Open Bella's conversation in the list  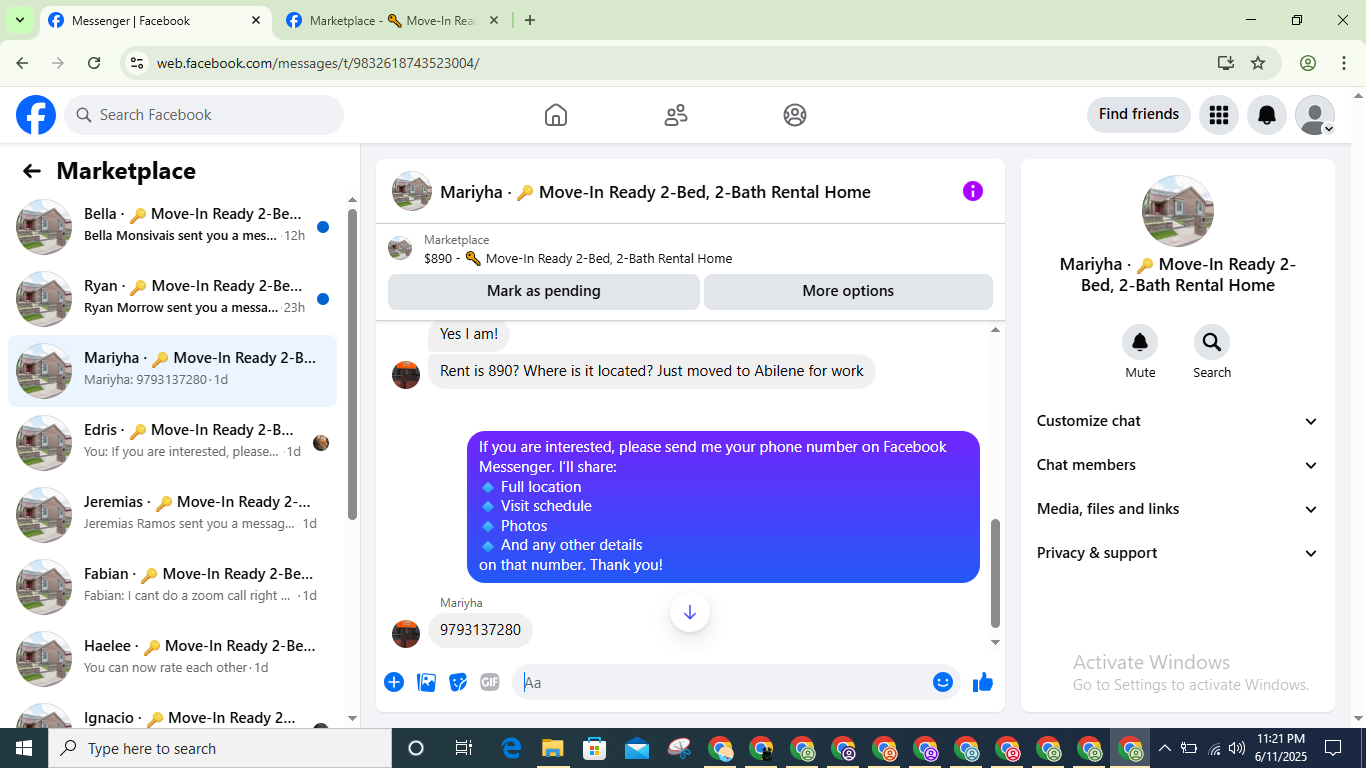click(172, 227)
